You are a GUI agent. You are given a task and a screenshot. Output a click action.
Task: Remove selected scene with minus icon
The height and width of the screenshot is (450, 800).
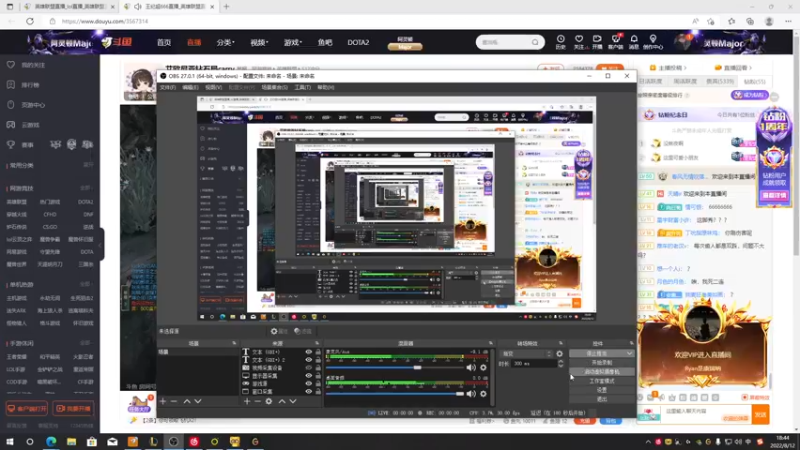(x=174, y=402)
